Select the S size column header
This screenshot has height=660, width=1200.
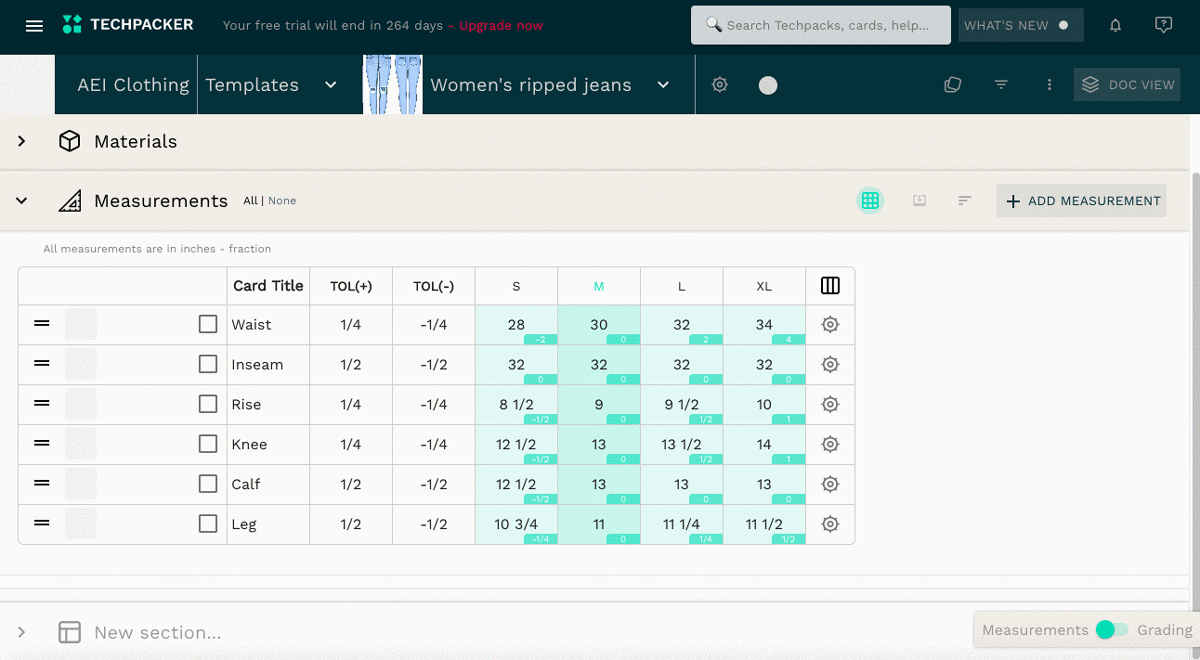point(516,286)
